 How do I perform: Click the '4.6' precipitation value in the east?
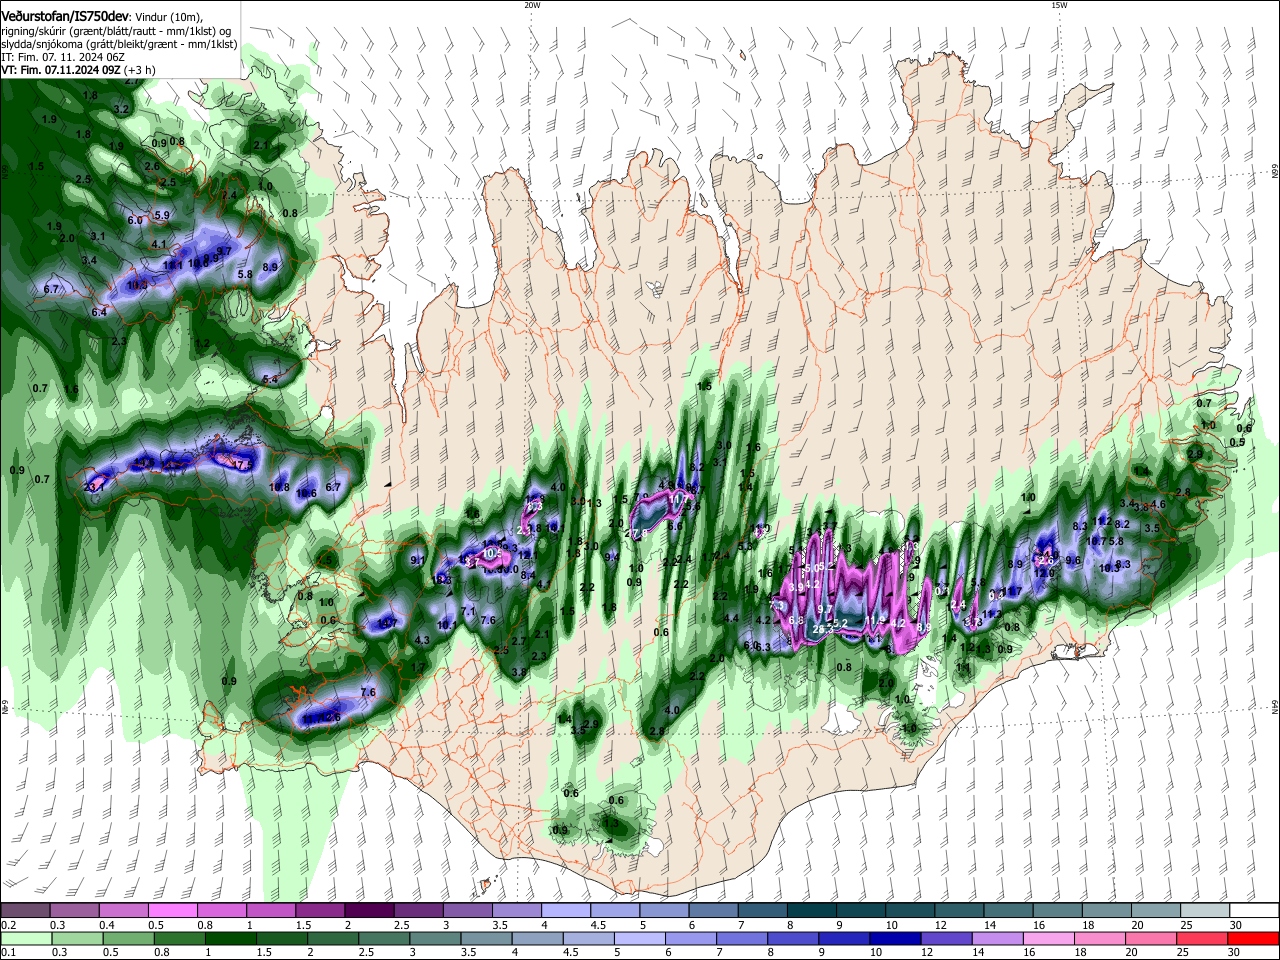tap(1158, 505)
